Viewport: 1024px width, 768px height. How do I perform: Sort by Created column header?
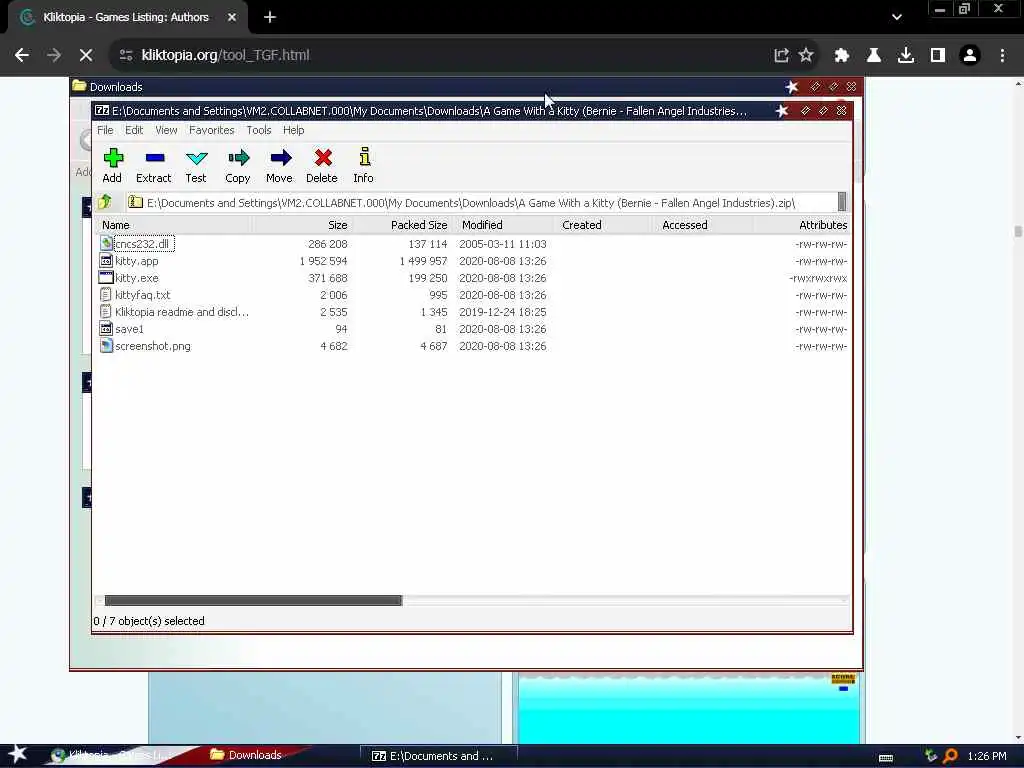(x=602, y=225)
